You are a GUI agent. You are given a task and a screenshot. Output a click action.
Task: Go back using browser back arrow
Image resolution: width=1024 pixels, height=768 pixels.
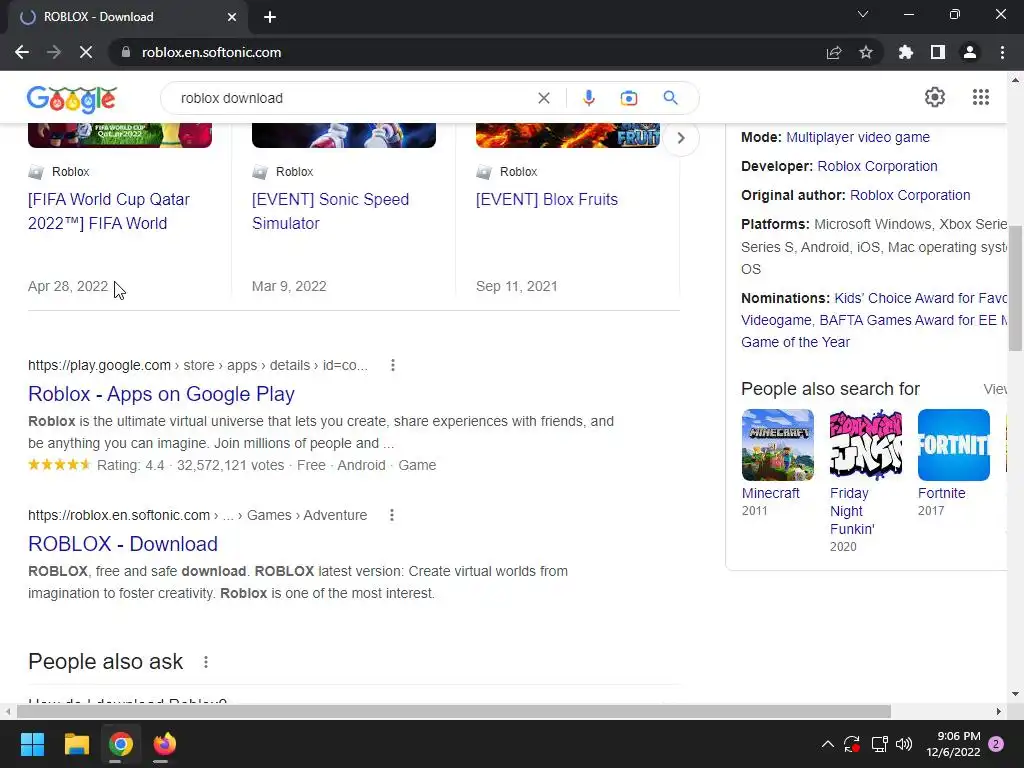22,52
